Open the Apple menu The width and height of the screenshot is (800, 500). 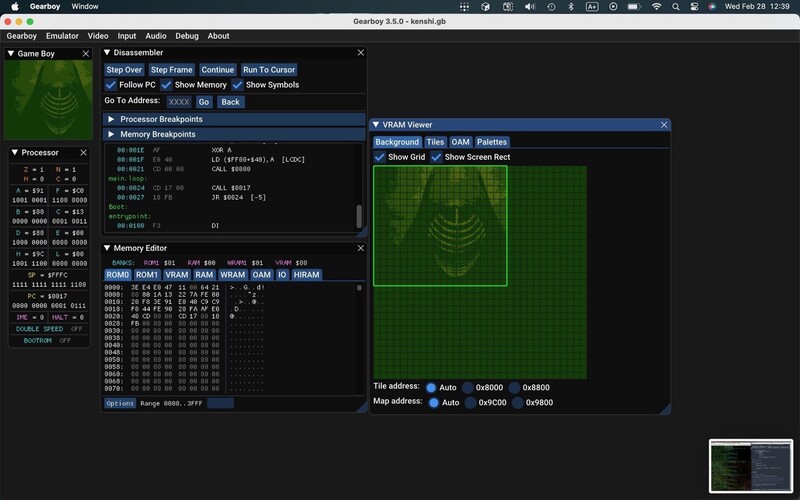(x=15, y=7)
